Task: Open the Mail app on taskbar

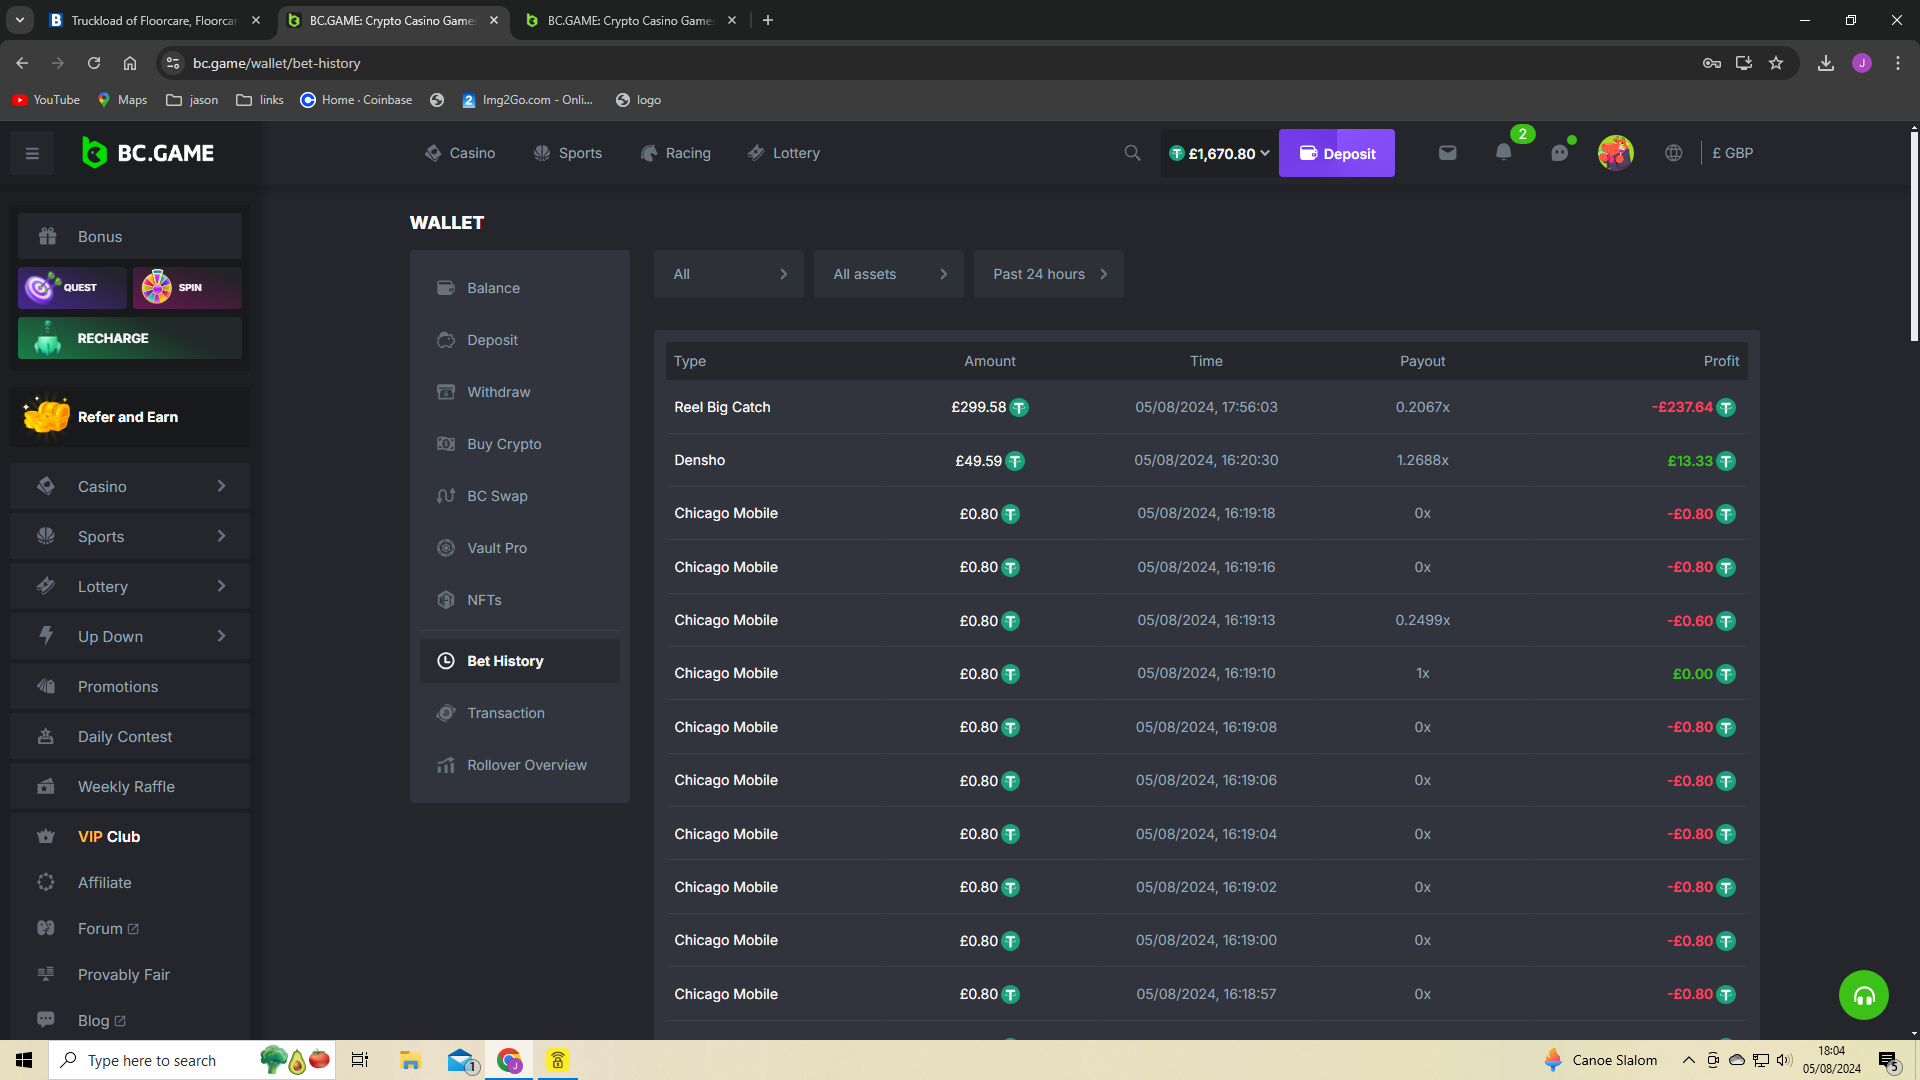Action: pos(461,1060)
